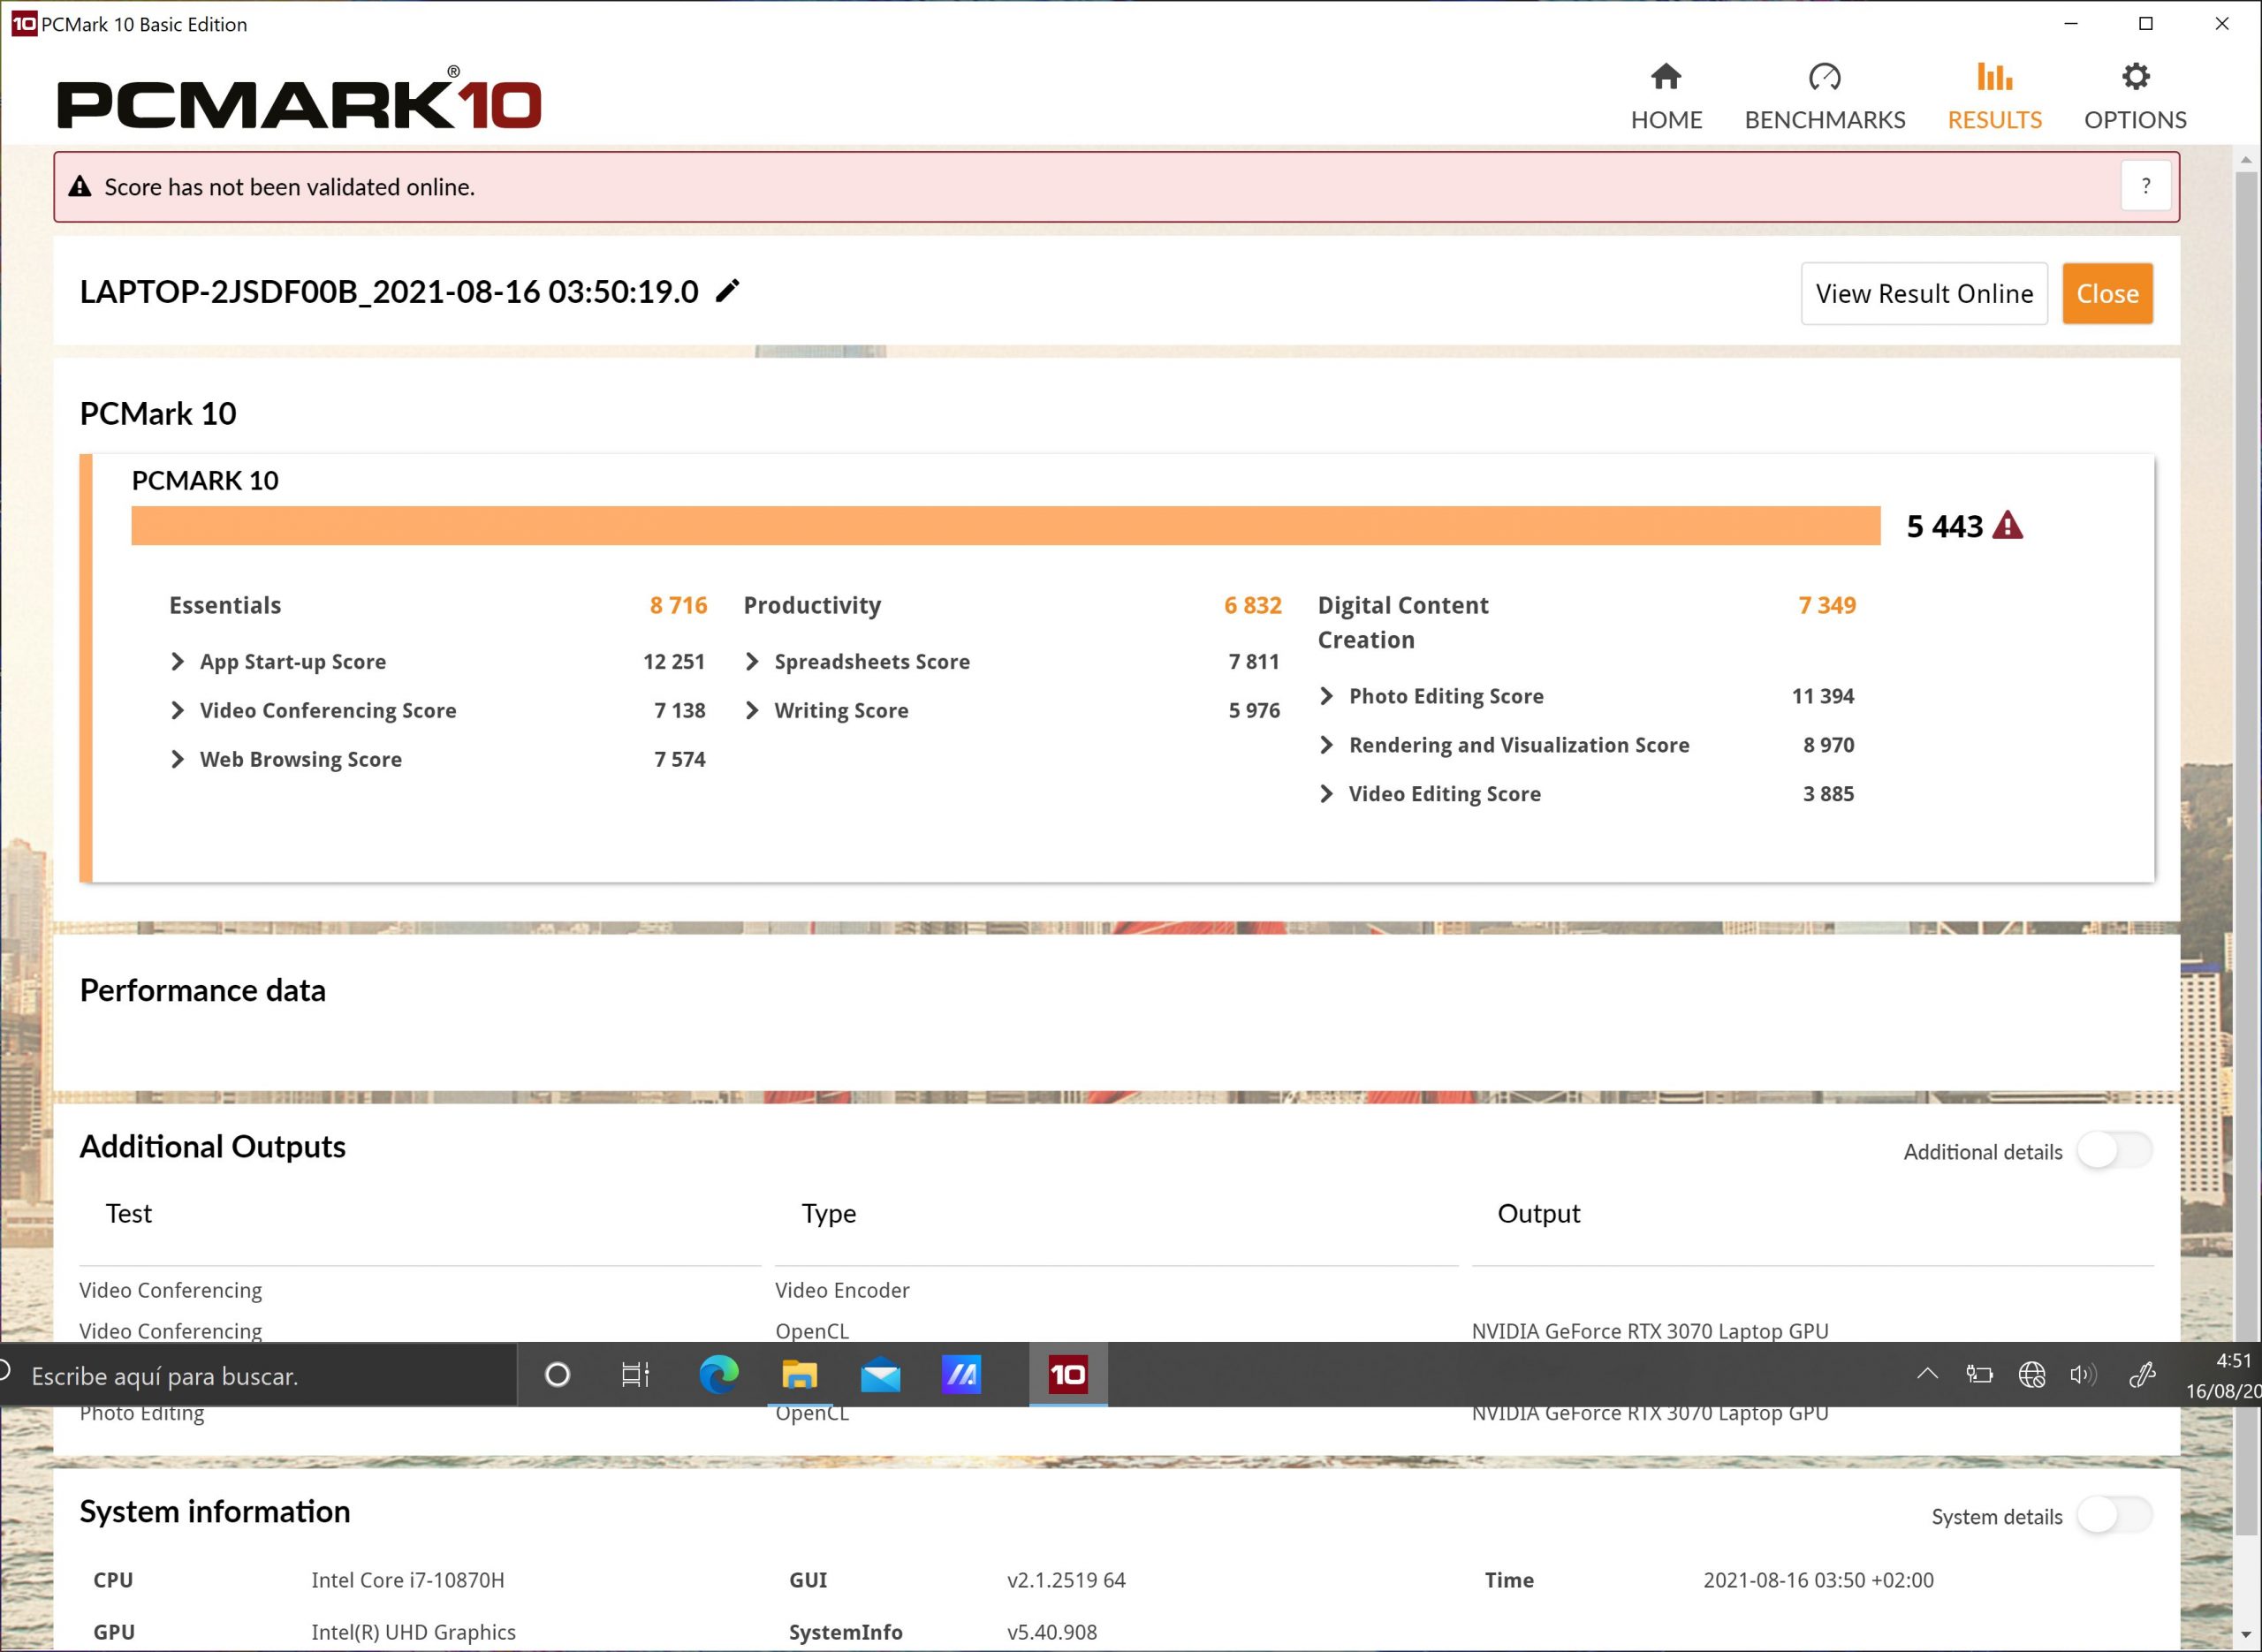Click the Intel Core i7-10870H CPU value

click(407, 1580)
